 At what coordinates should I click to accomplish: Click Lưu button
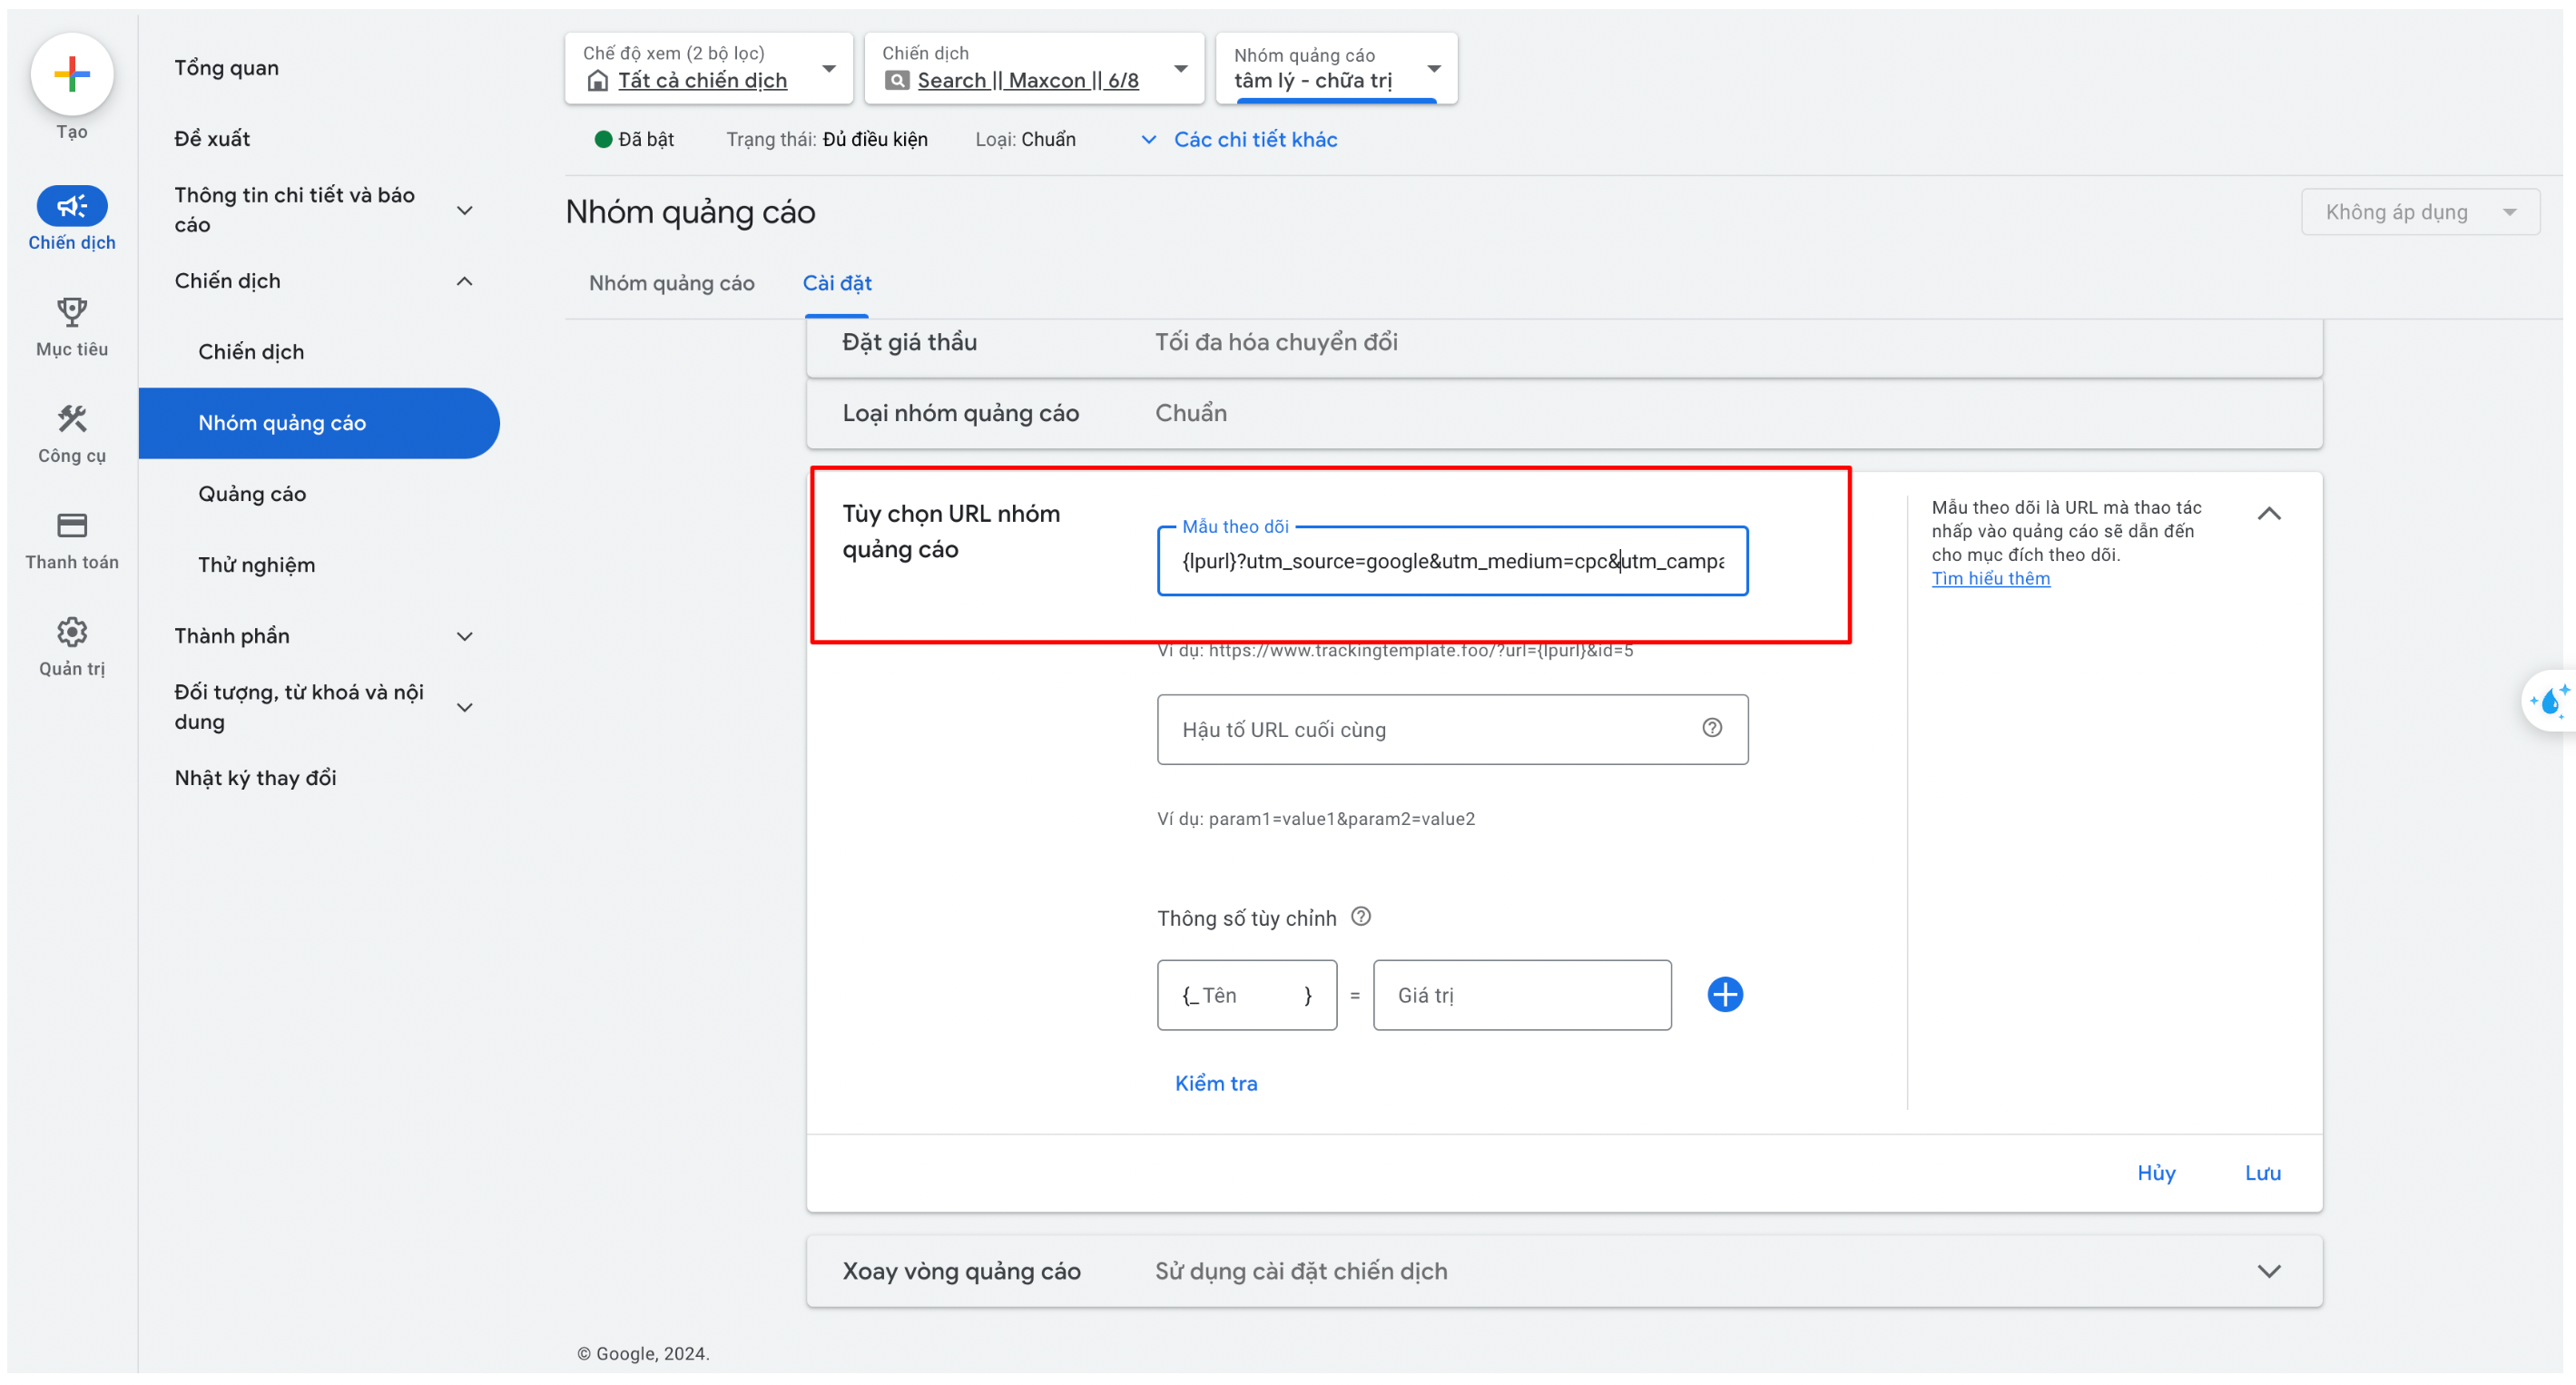pyautogui.click(x=2262, y=1172)
